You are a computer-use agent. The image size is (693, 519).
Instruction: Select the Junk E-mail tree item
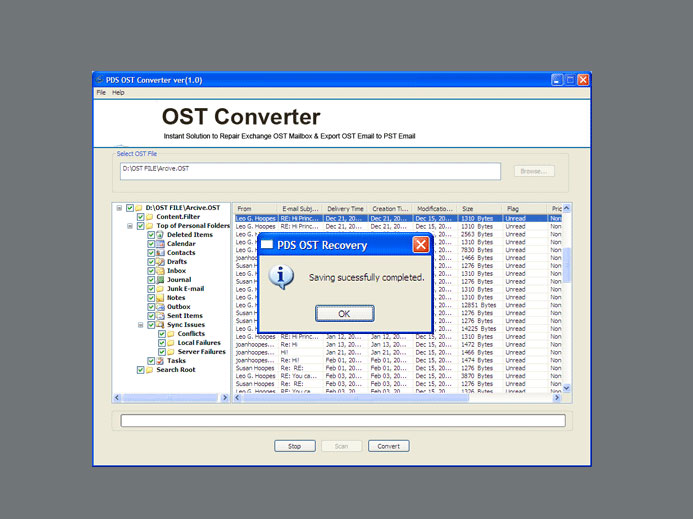pos(186,289)
